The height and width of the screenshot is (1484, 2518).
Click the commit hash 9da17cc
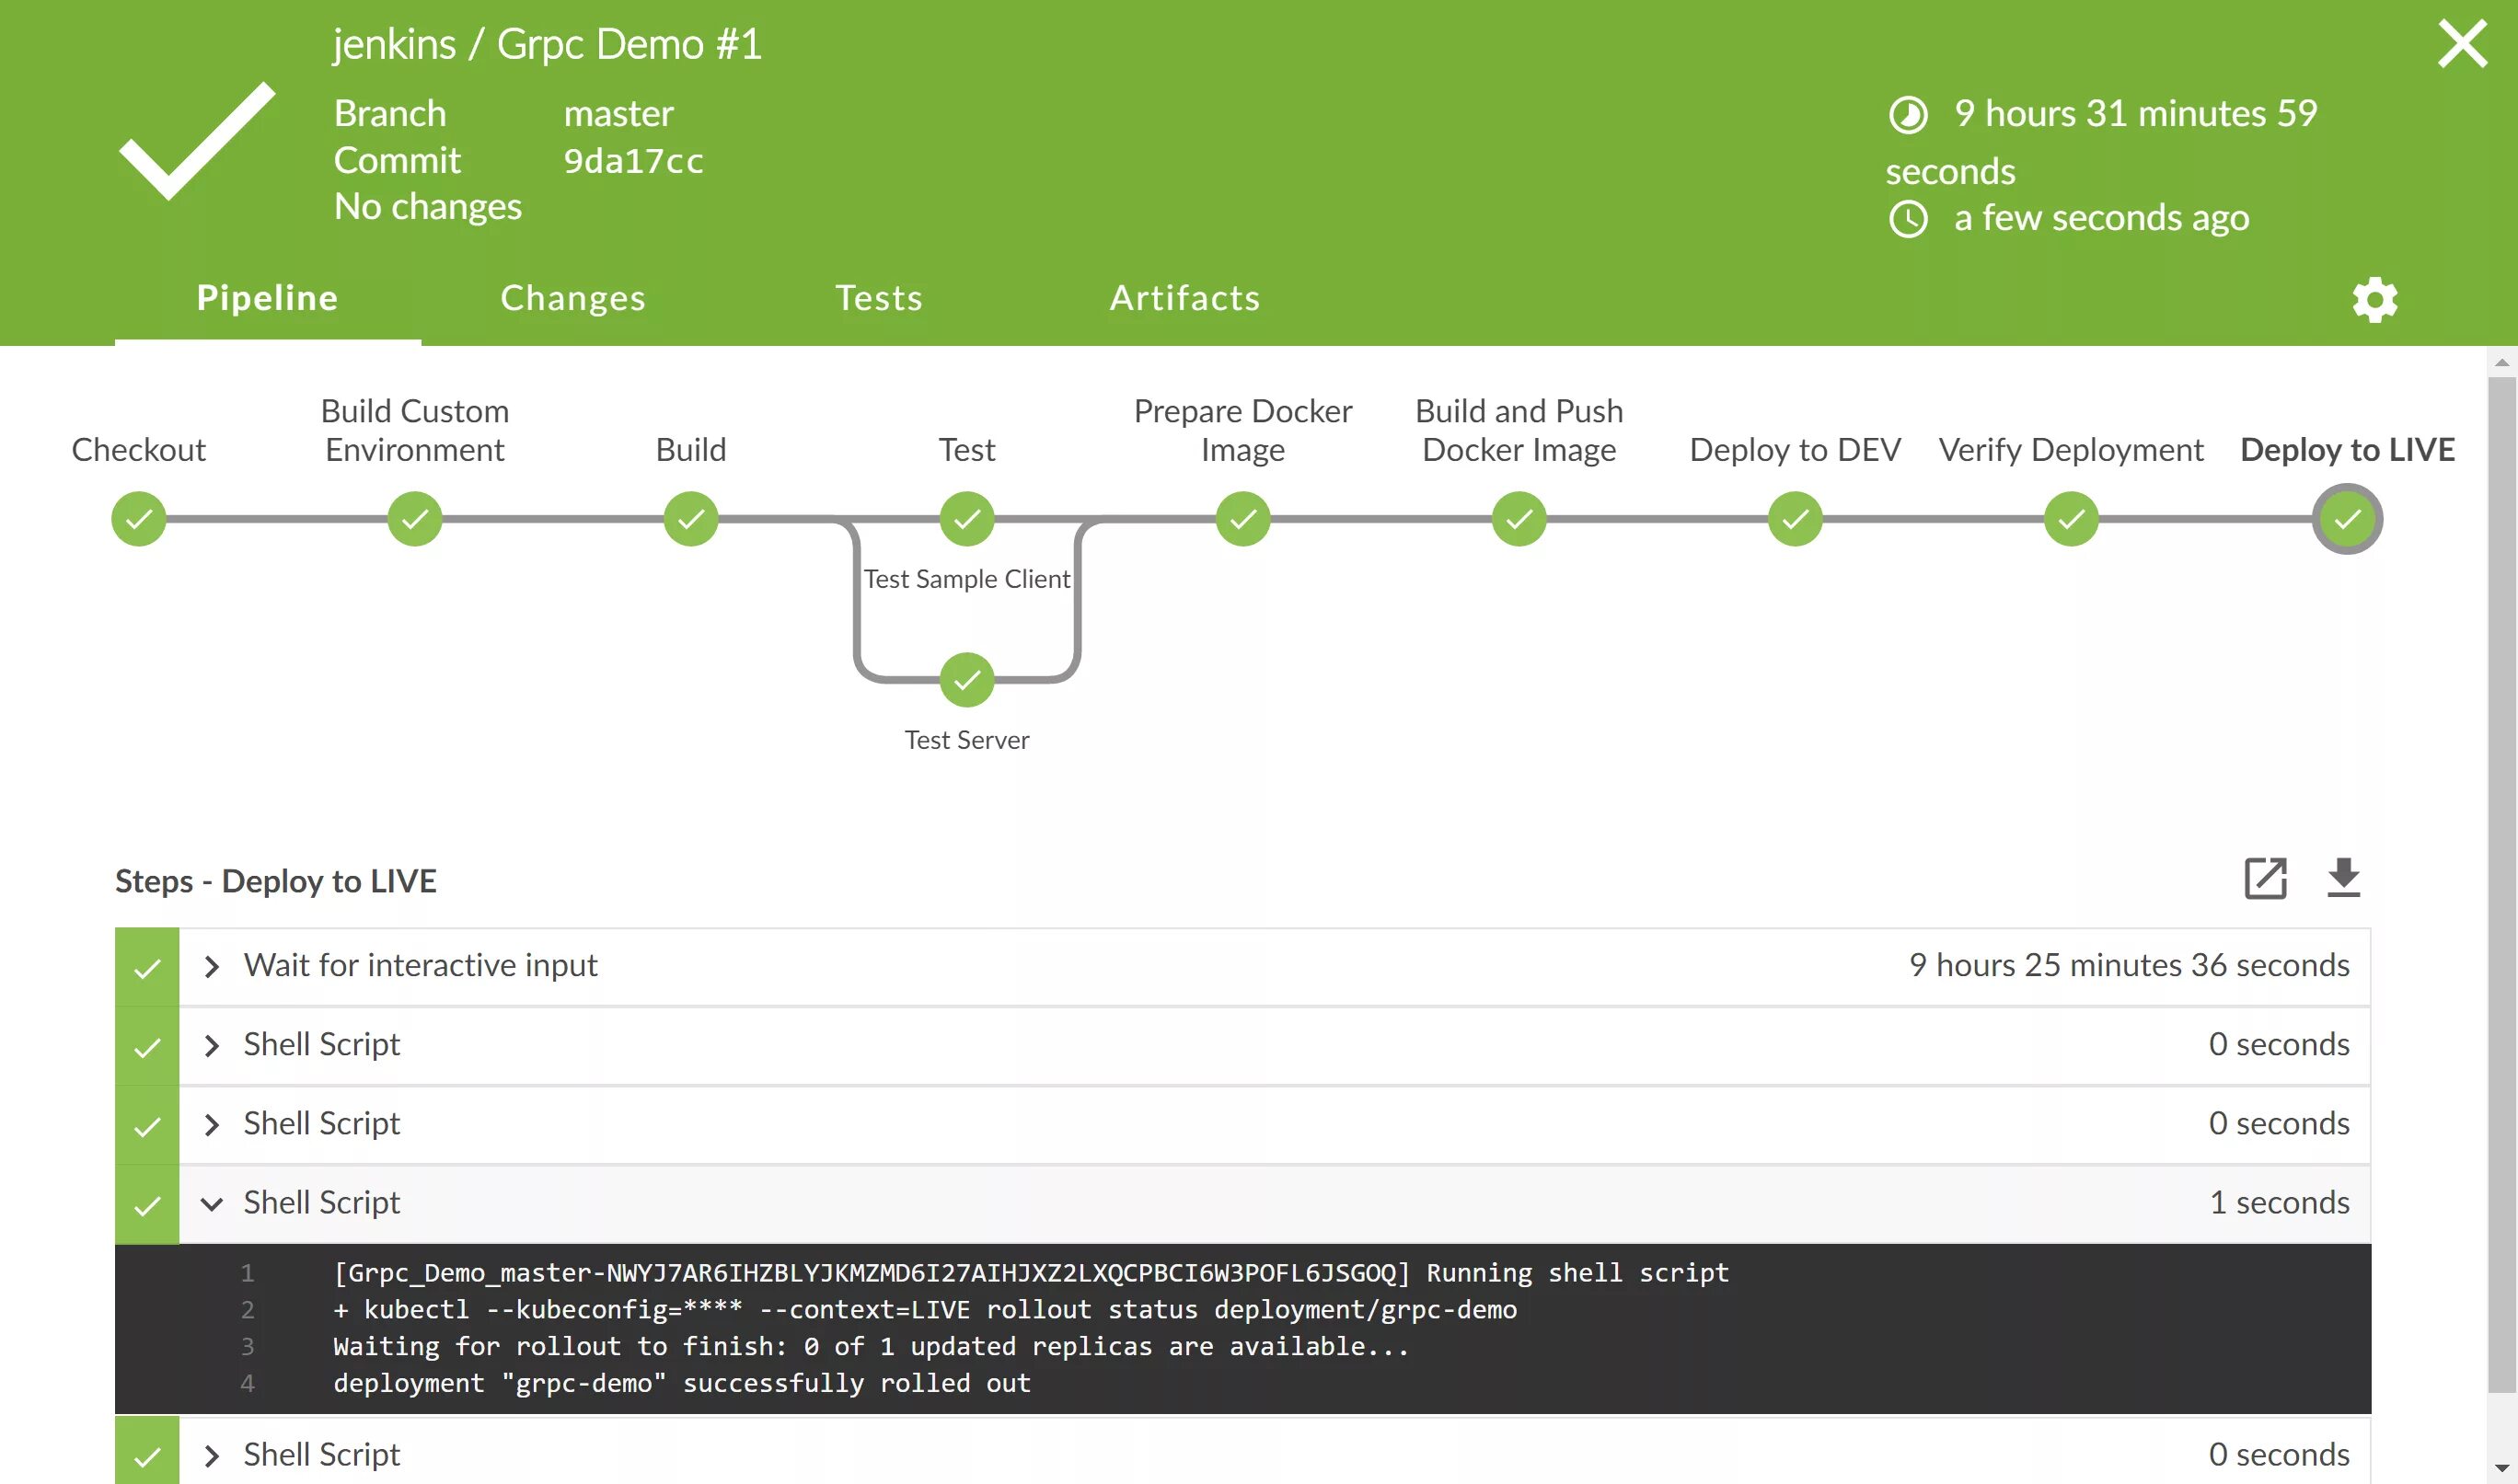[x=633, y=161]
